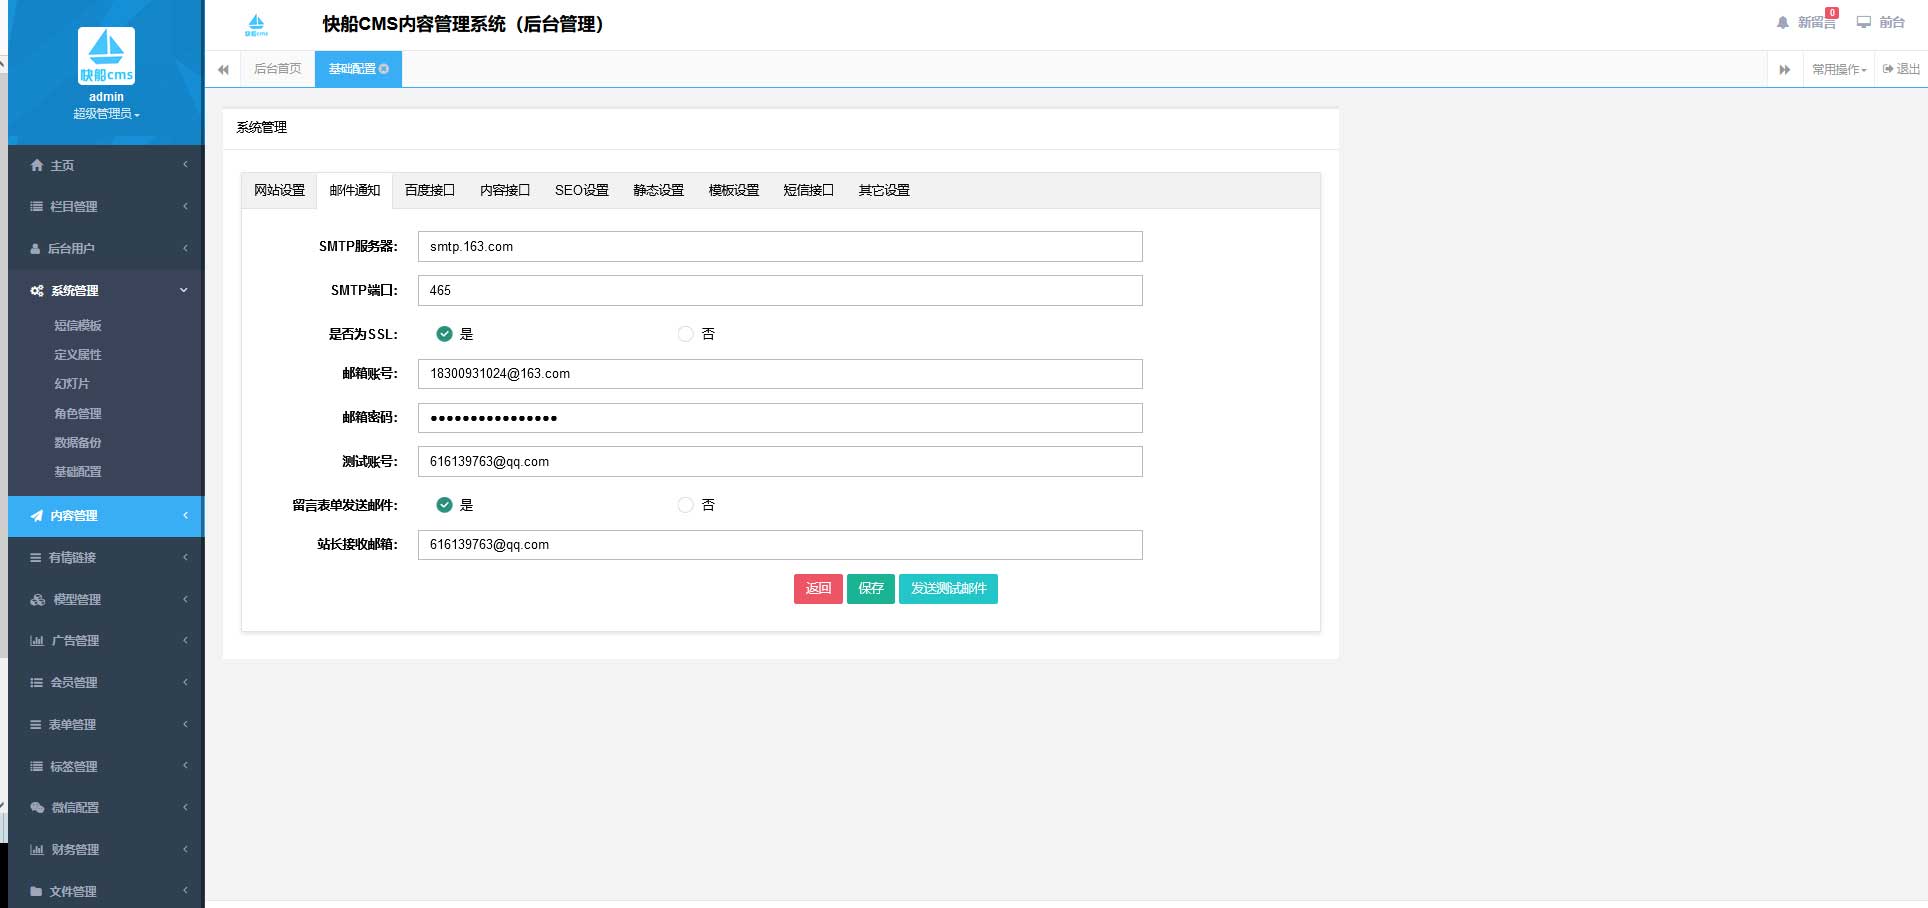The image size is (1928, 908).
Task: Click the green 保存 save button
Action: [870, 589]
